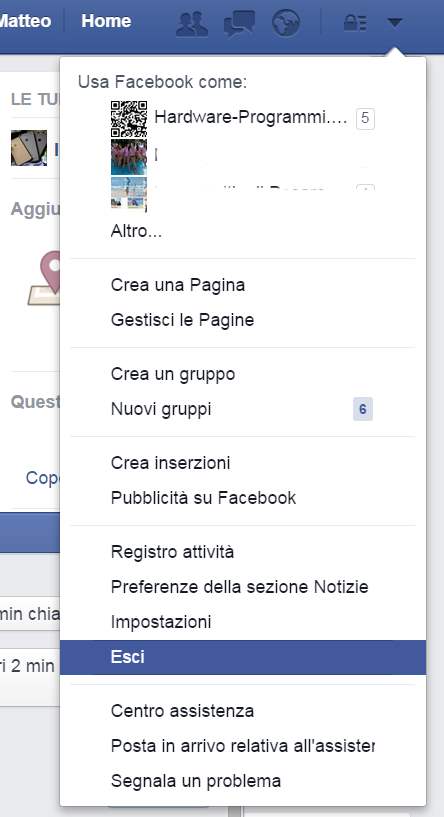Use Facebook as Hardware-Programmi page
This screenshot has height=817, width=444.
pyautogui.click(x=251, y=118)
